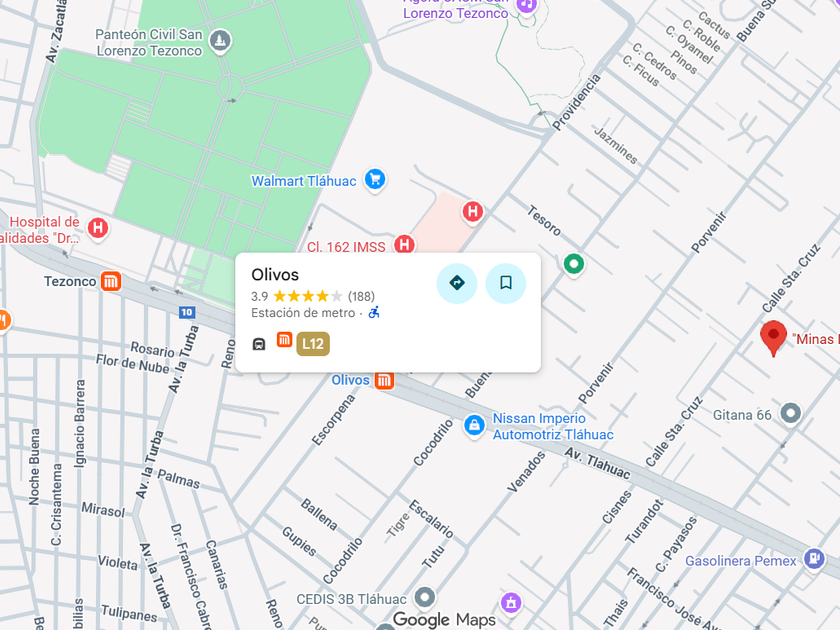The image size is (840, 630).
Task: Save Olivos using the bookmark icon
Action: (506, 283)
